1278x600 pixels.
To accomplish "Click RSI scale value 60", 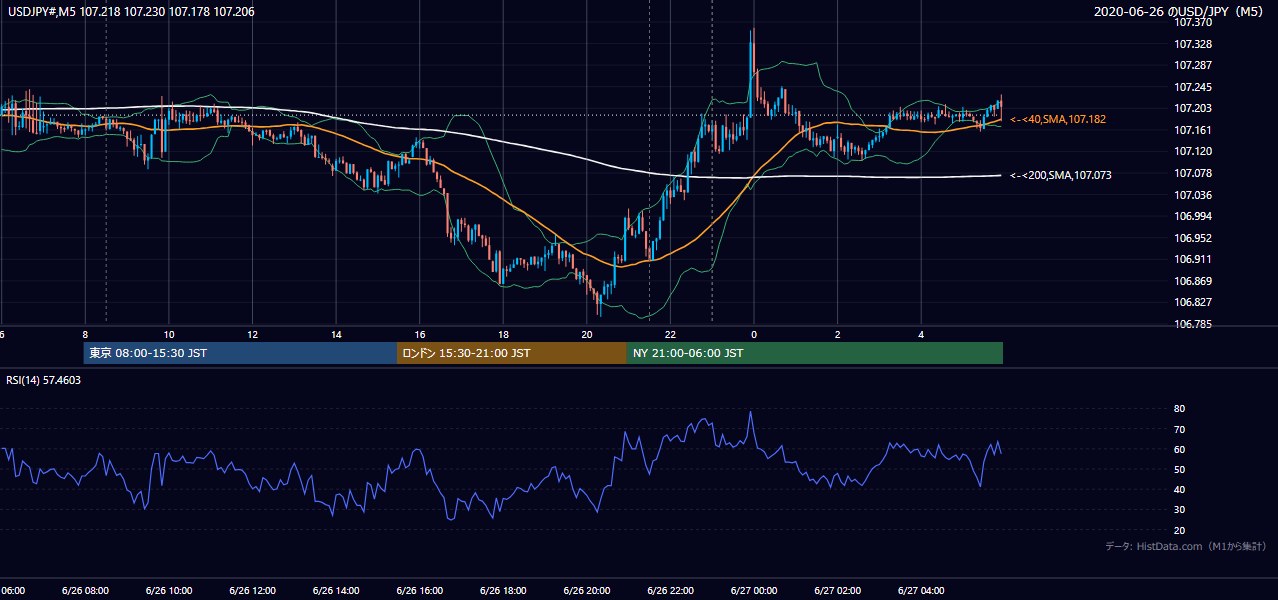I will [x=1180, y=449].
